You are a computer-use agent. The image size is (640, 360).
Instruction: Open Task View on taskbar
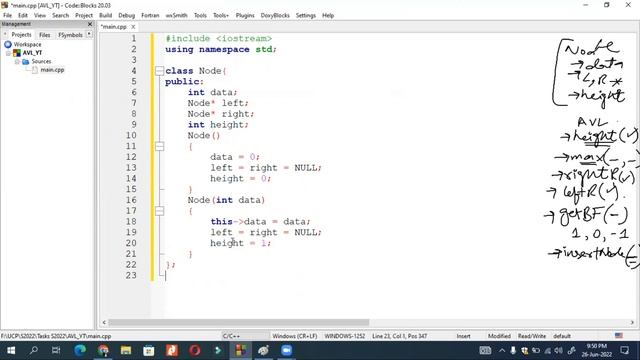coord(56,350)
